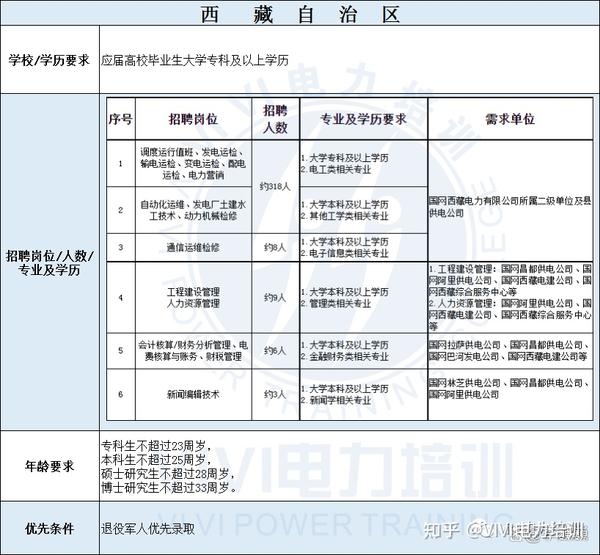600x555 pixels.
Task: Click 应届高校毕业生大学专科及以上学历 text
Action: pyautogui.click(x=195, y=60)
